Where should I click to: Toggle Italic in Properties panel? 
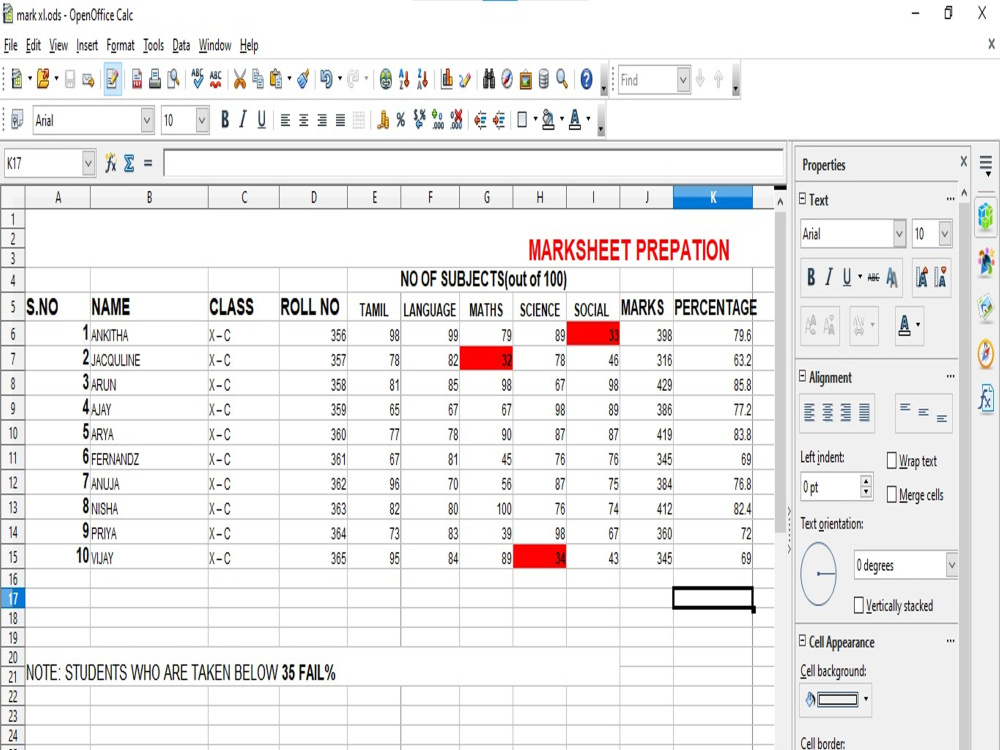828,277
